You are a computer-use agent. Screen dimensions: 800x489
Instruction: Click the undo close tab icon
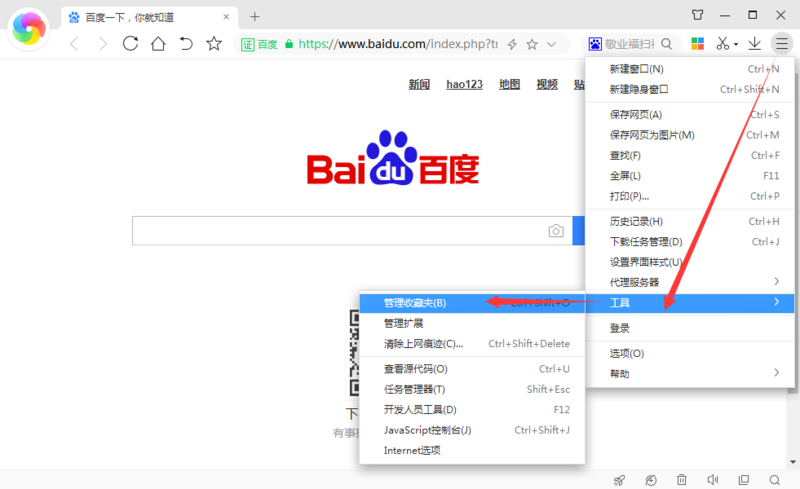click(186, 43)
